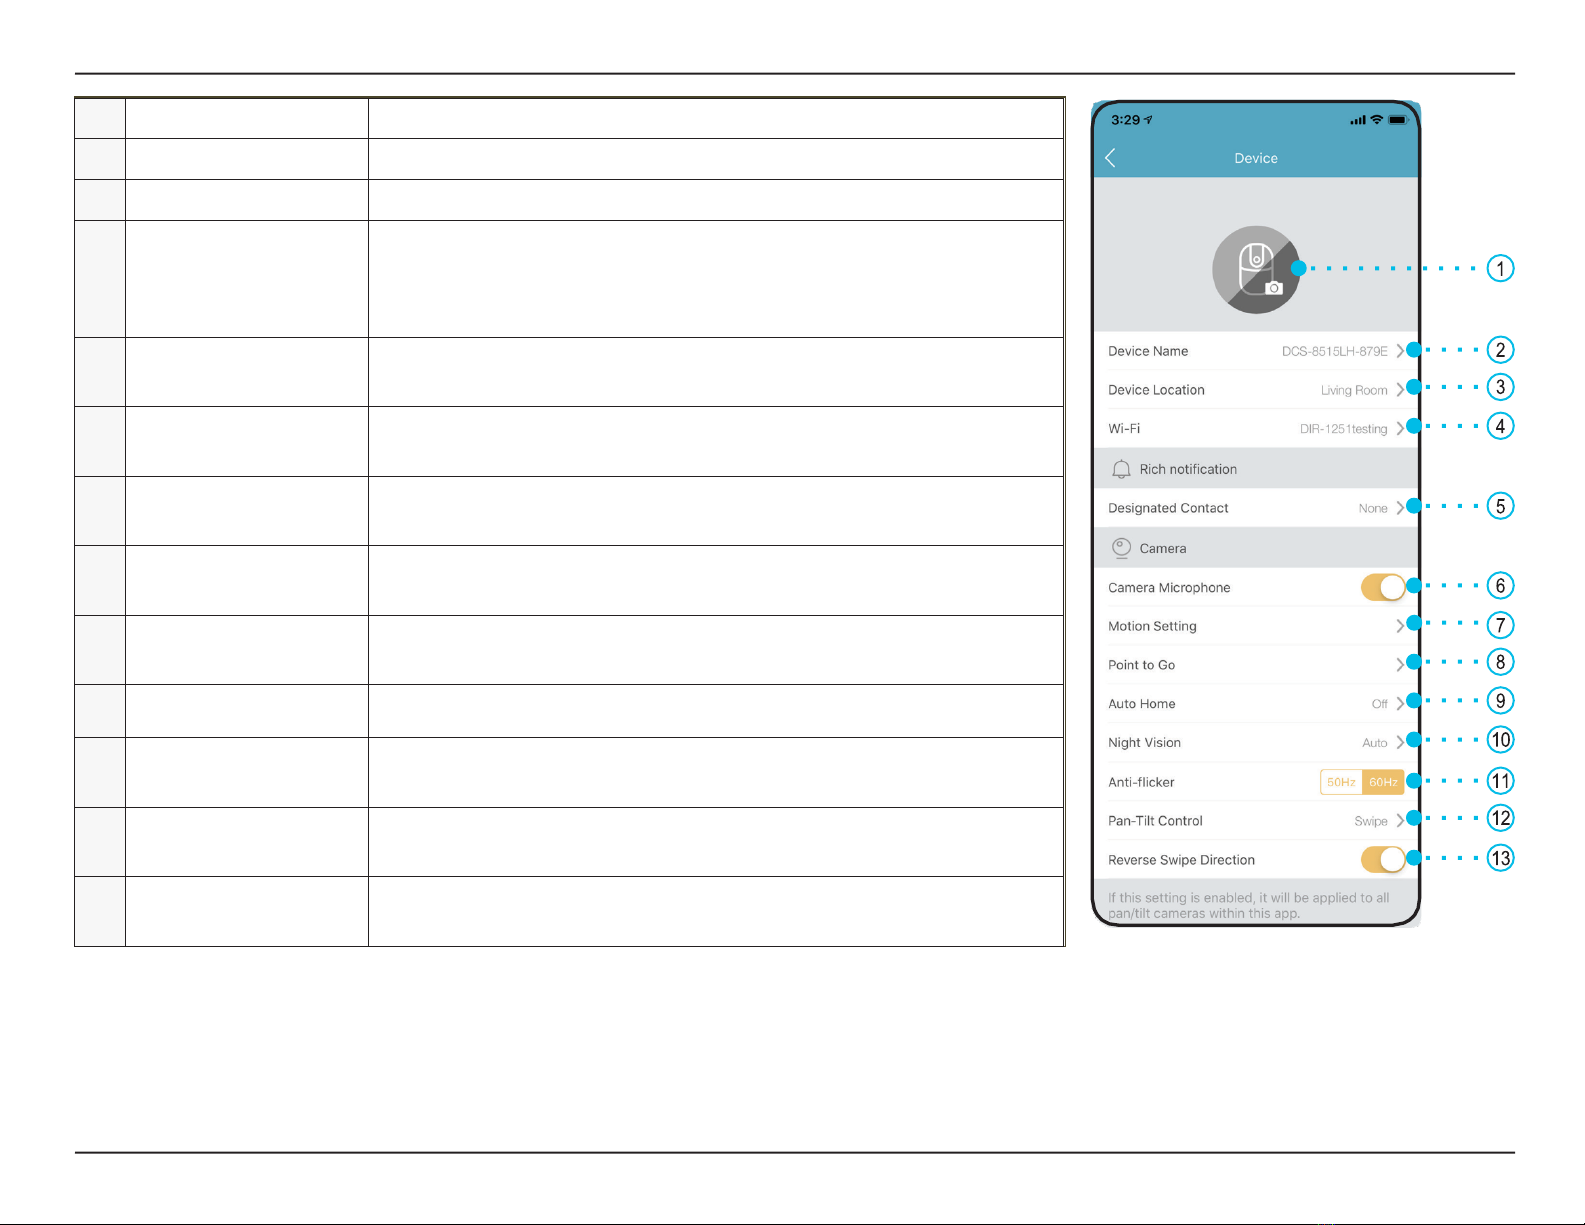Tap DCS-8515LH-879E device name value
This screenshot has height=1225, width=1585.
click(x=1335, y=351)
